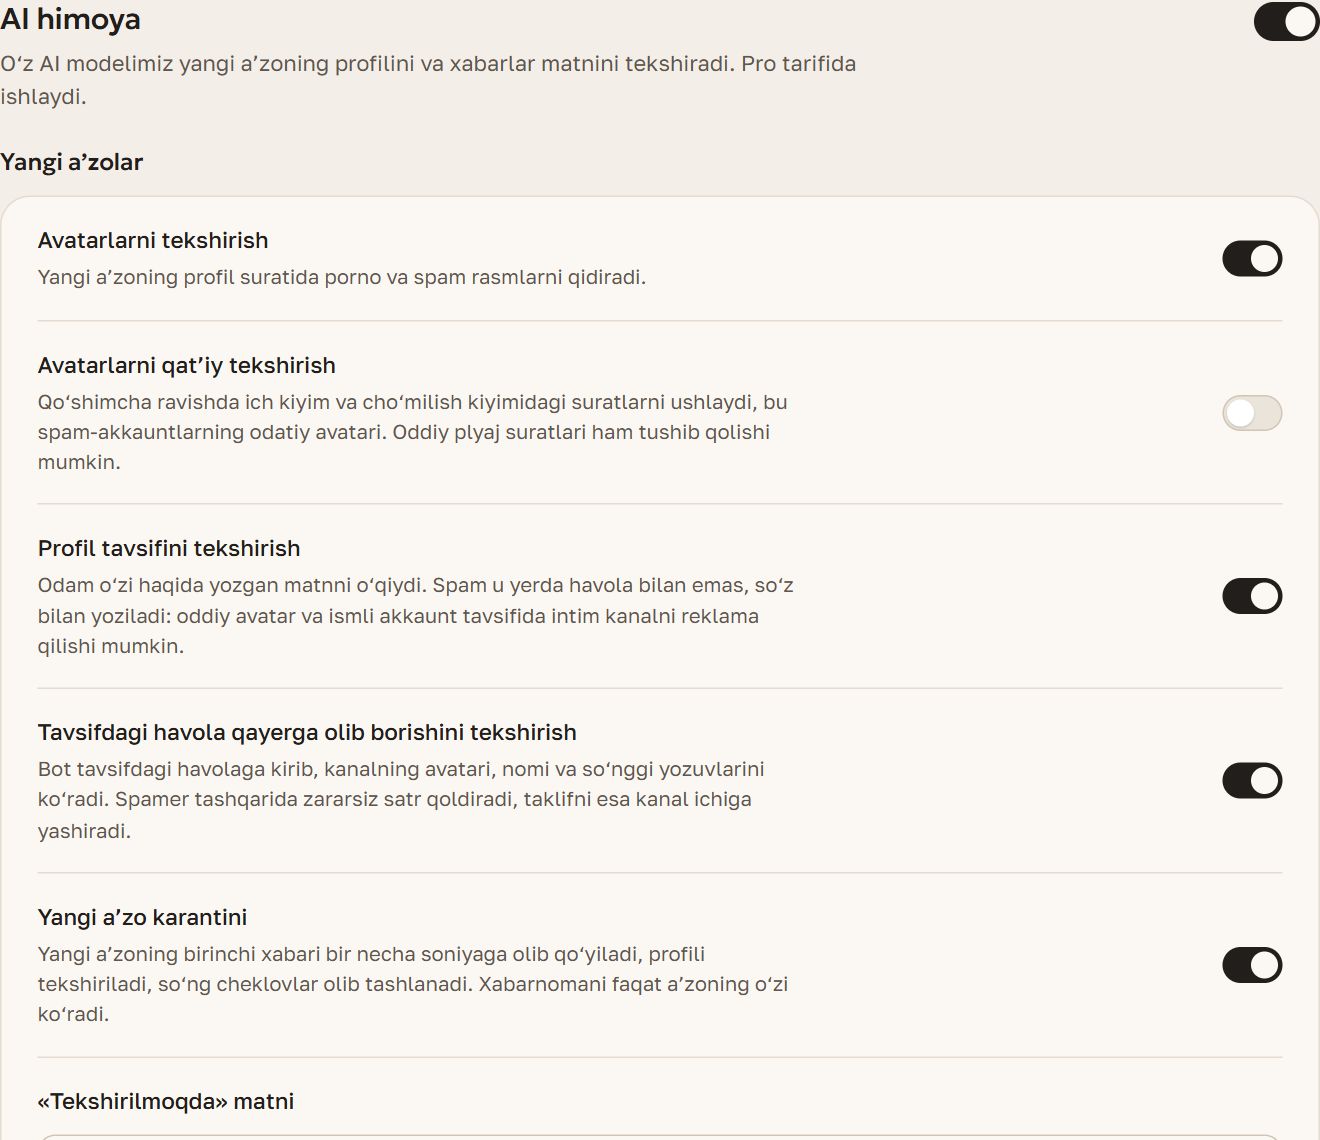
Task: Click the Avatarlarni qat'iy tekshirish title
Action: pos(187,365)
